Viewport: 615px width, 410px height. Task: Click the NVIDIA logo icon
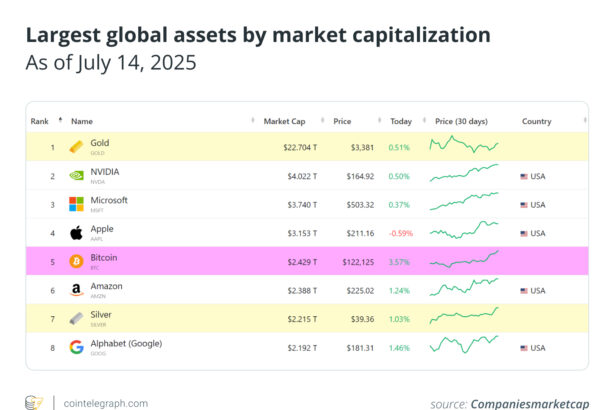[76, 175]
